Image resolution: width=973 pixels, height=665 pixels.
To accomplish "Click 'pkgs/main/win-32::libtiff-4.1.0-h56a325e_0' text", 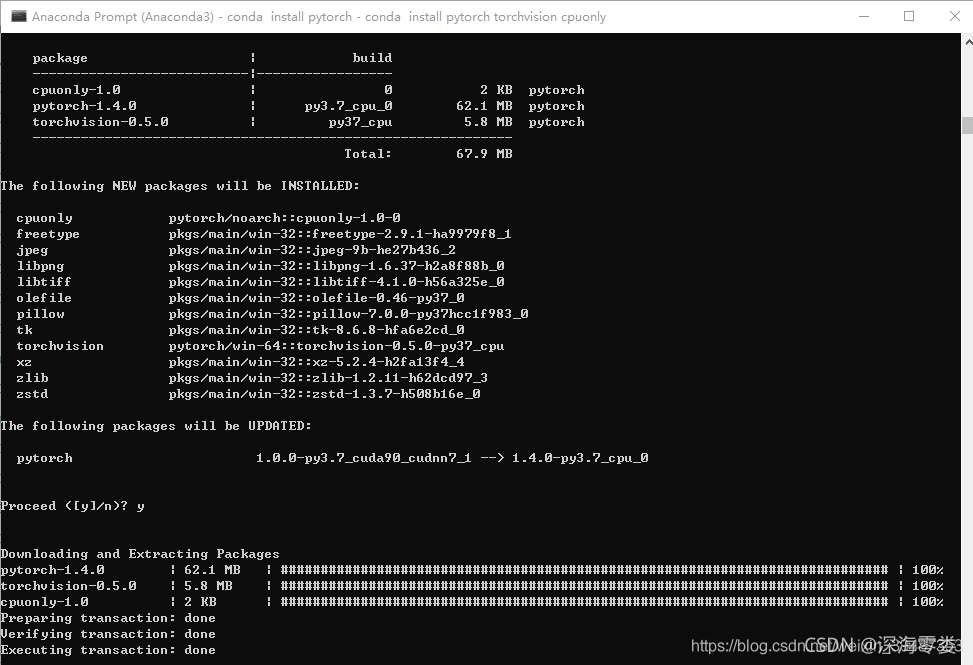I will [x=336, y=282].
